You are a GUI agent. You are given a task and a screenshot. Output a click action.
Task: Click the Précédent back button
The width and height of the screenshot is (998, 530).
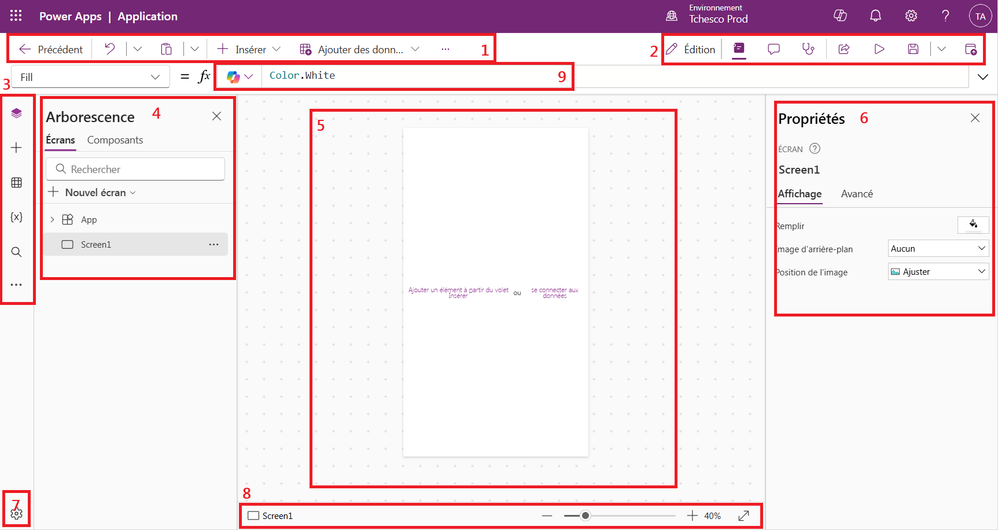click(51, 49)
